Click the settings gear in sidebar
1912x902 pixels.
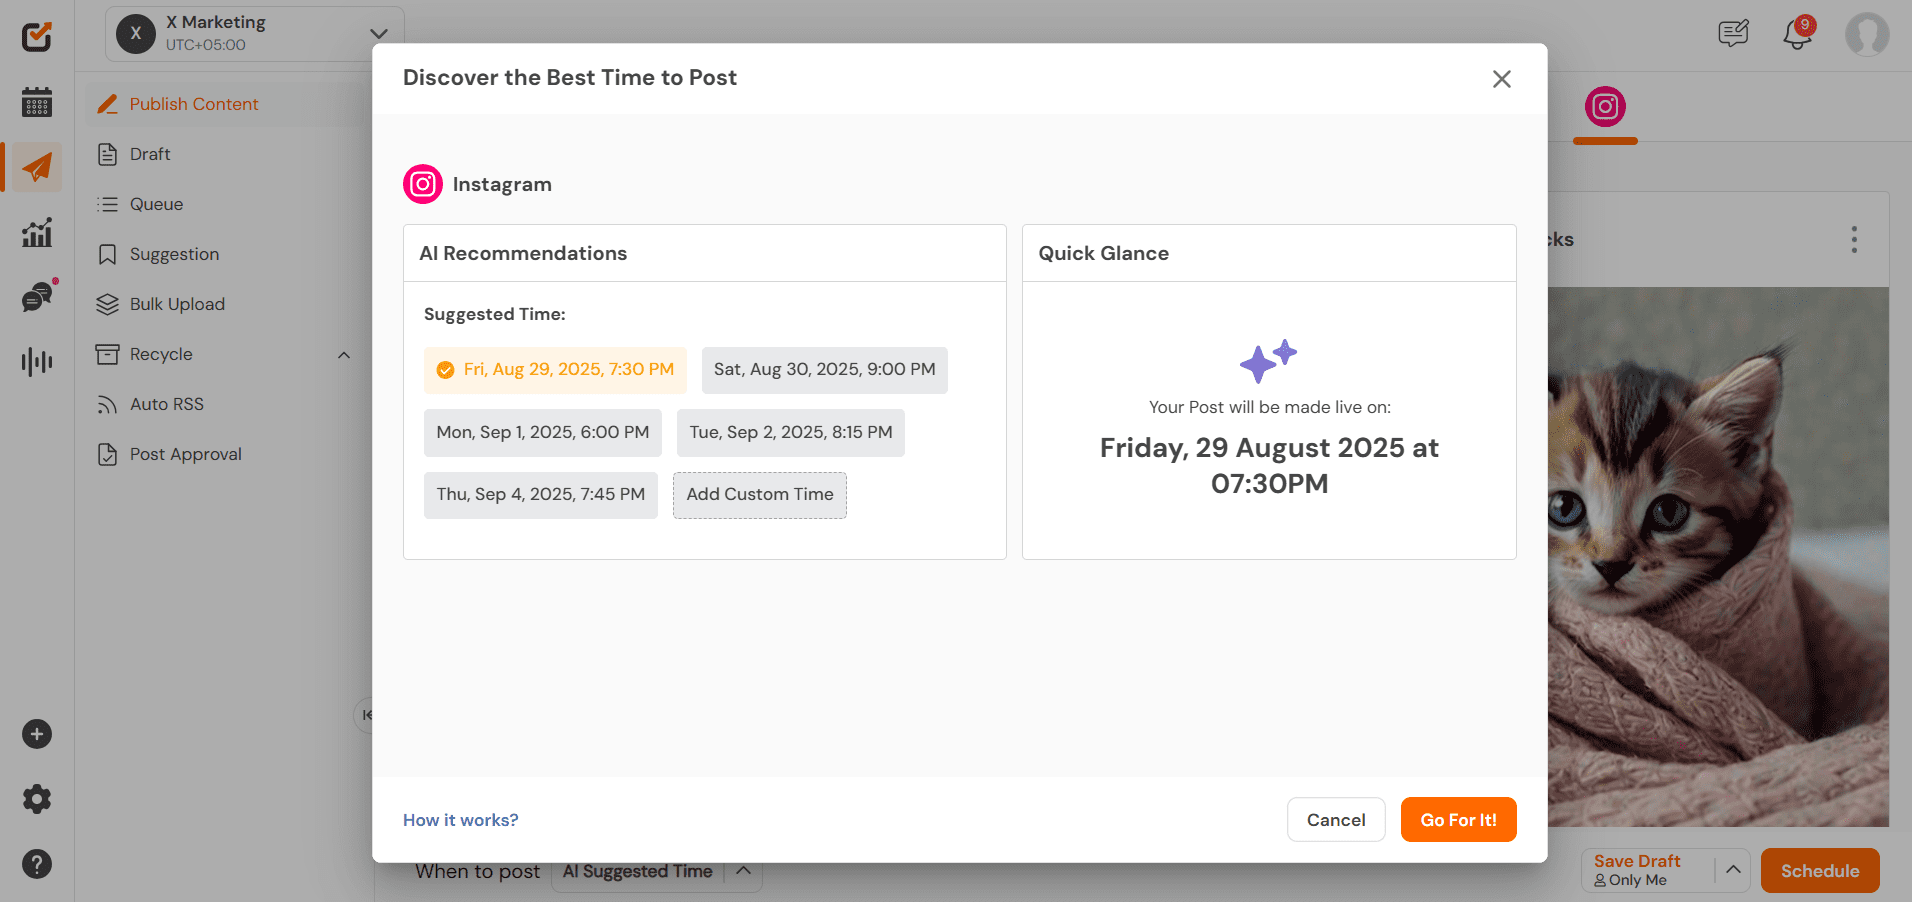(37, 799)
